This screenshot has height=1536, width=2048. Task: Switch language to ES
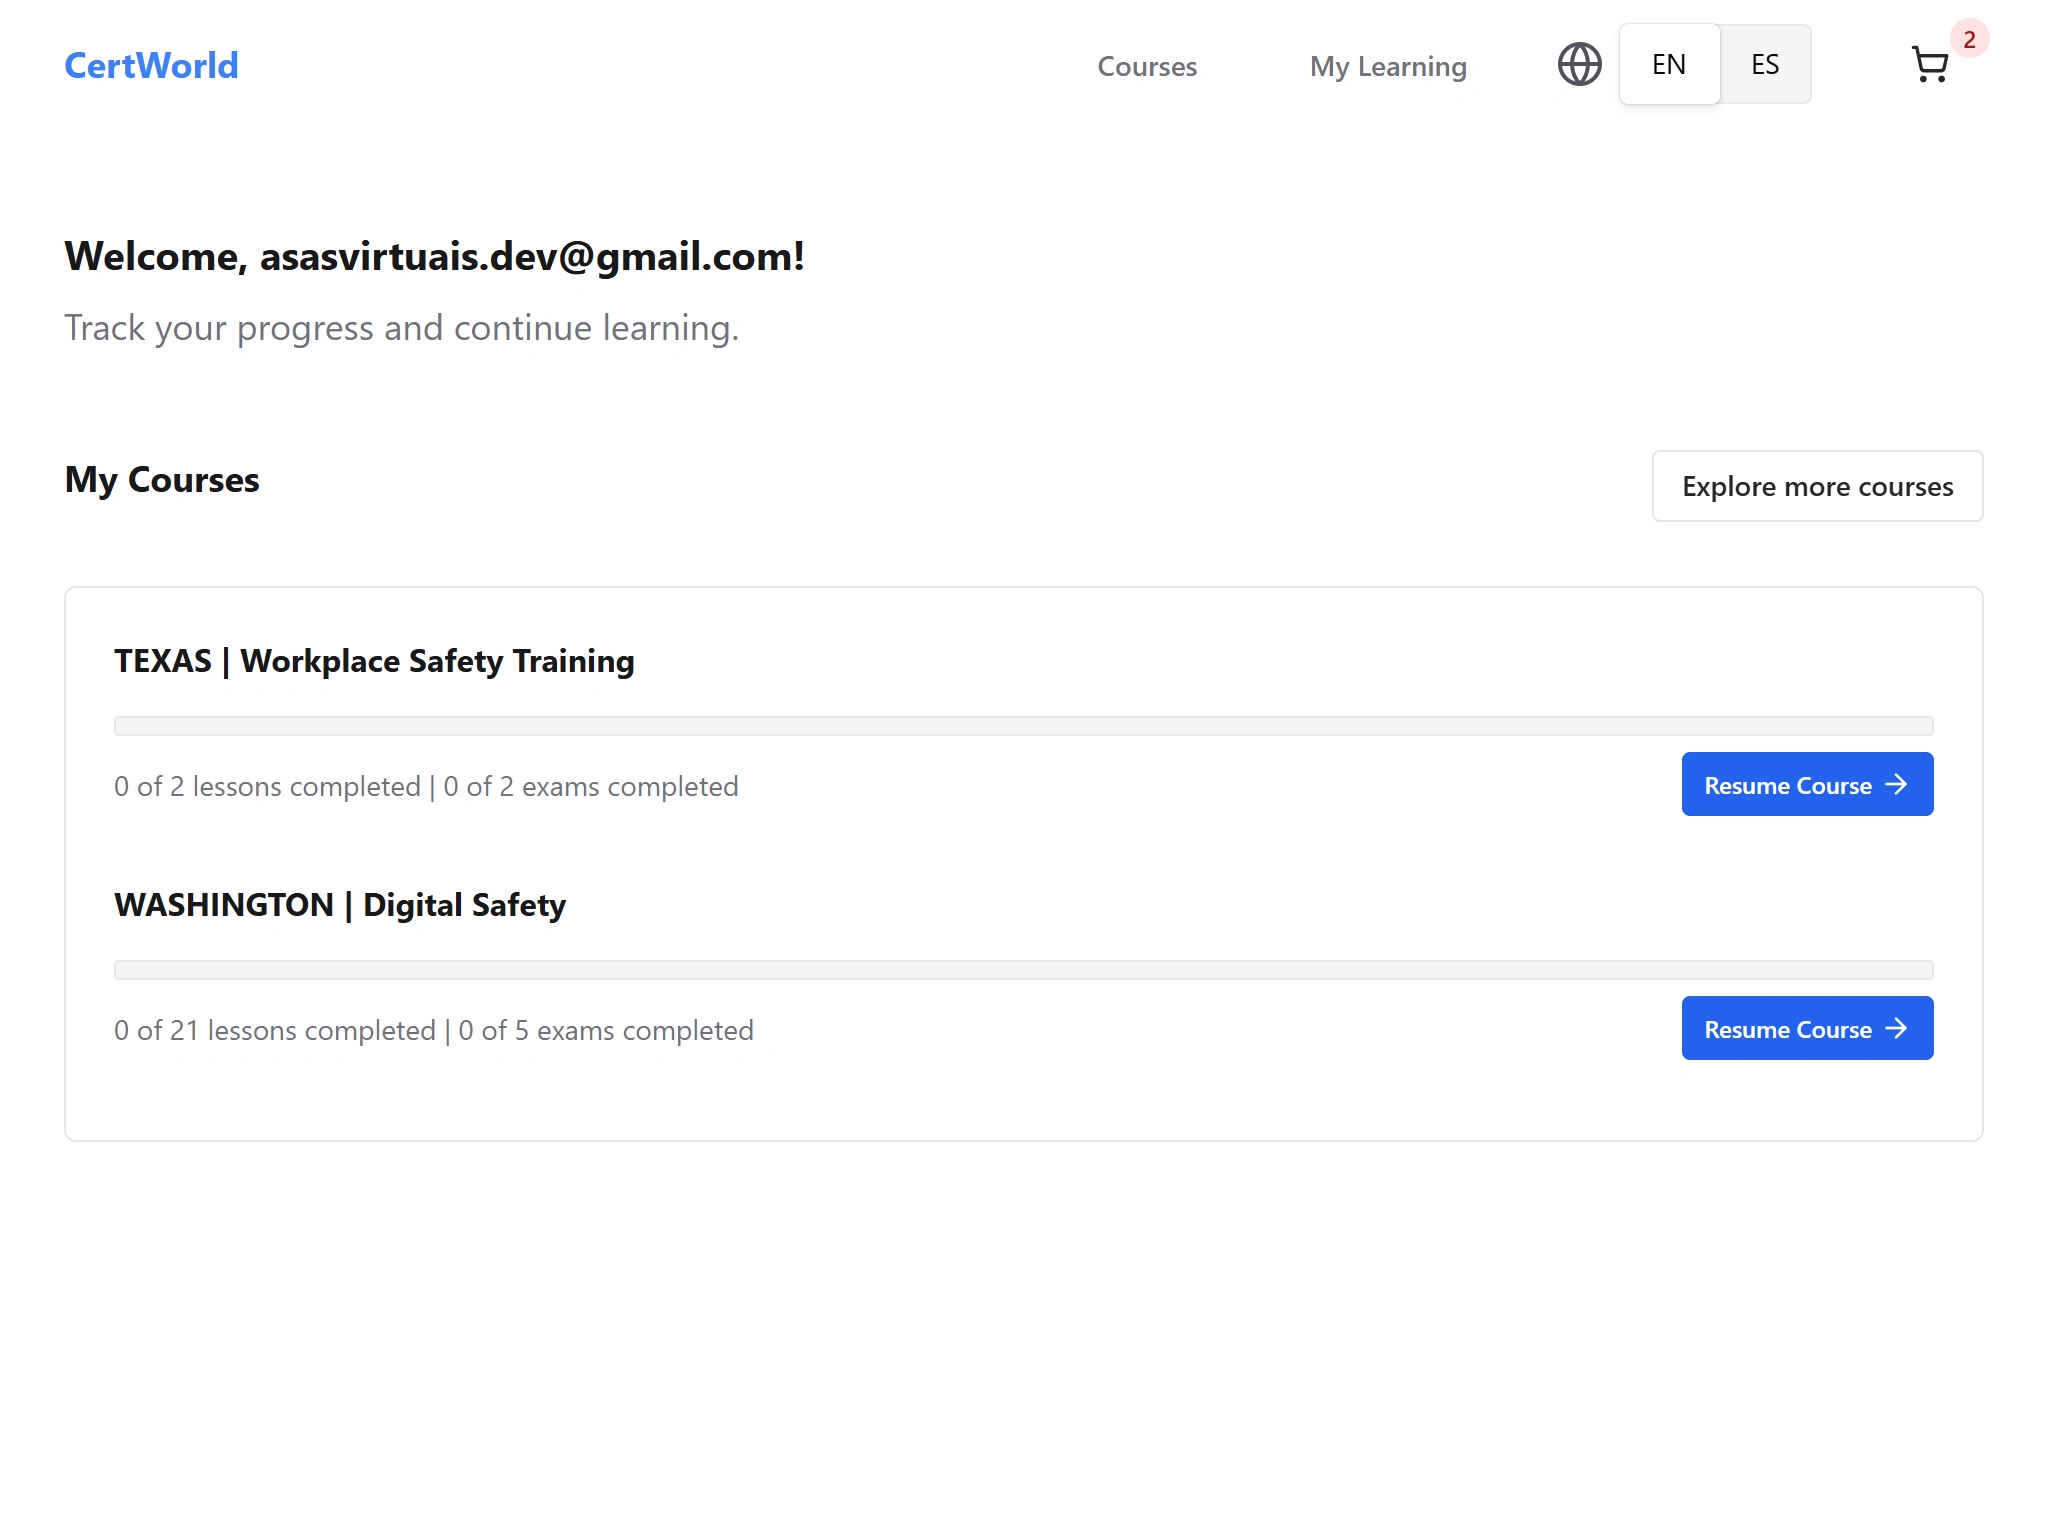(1764, 65)
